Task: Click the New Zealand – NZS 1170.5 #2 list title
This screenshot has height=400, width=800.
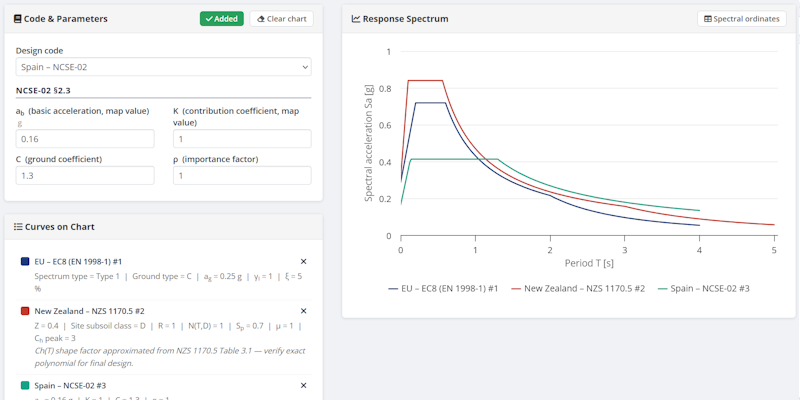Action: click(x=90, y=311)
